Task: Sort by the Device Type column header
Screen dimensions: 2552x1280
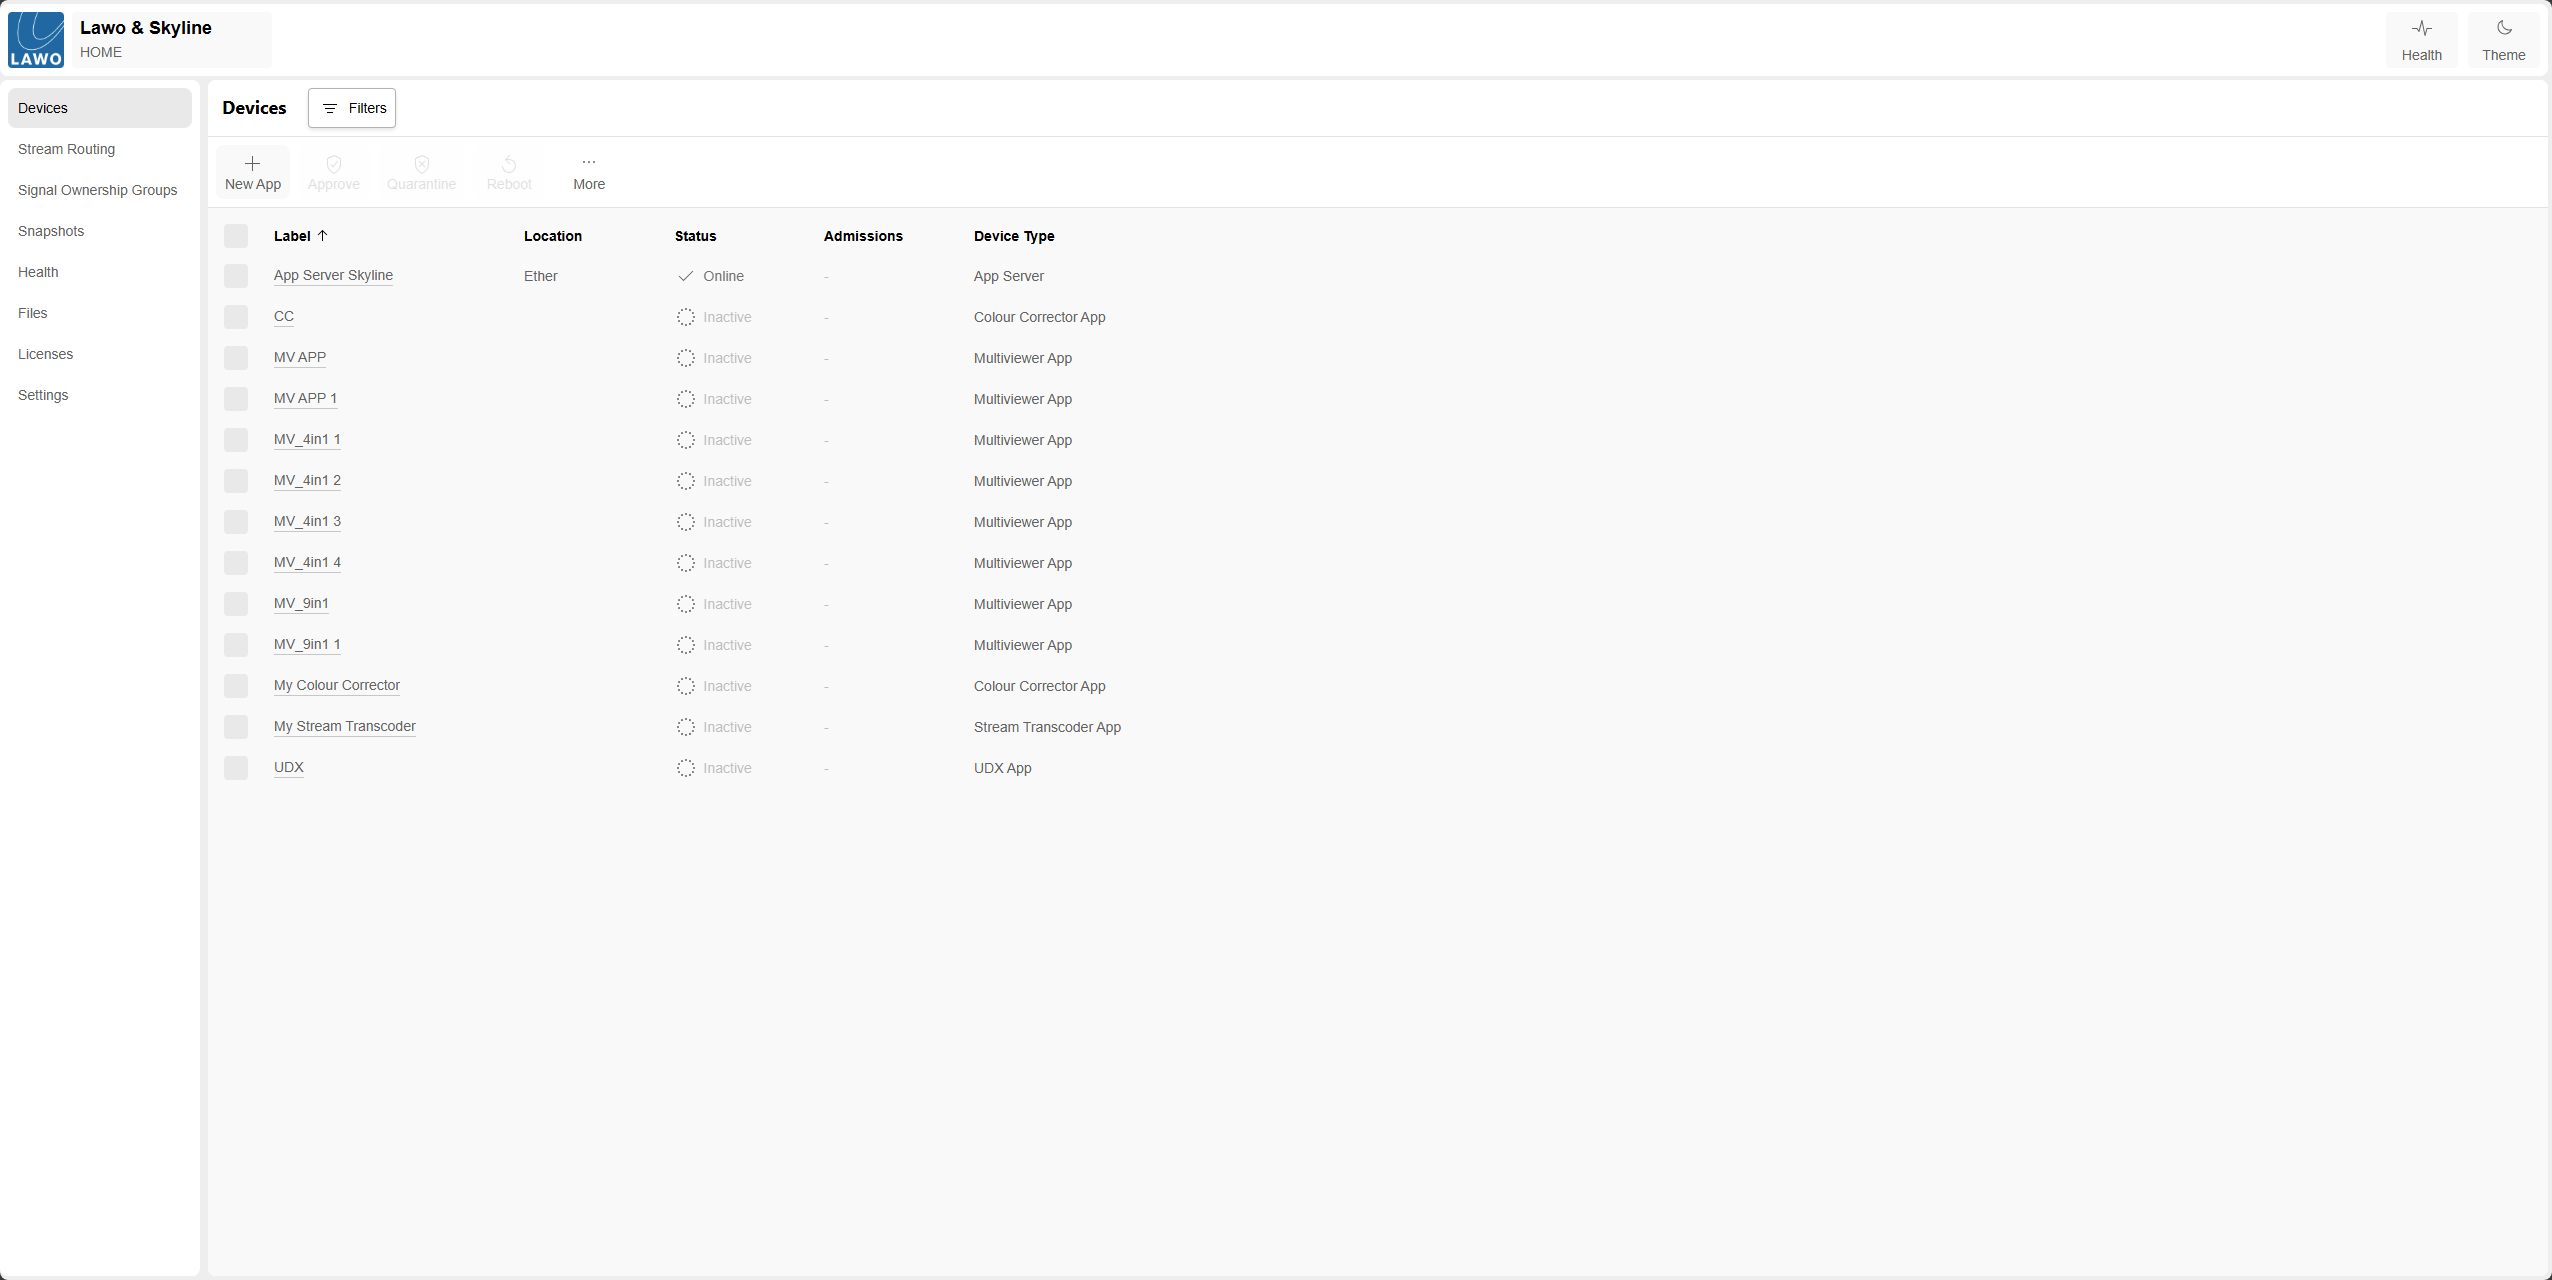Action: [x=1014, y=236]
